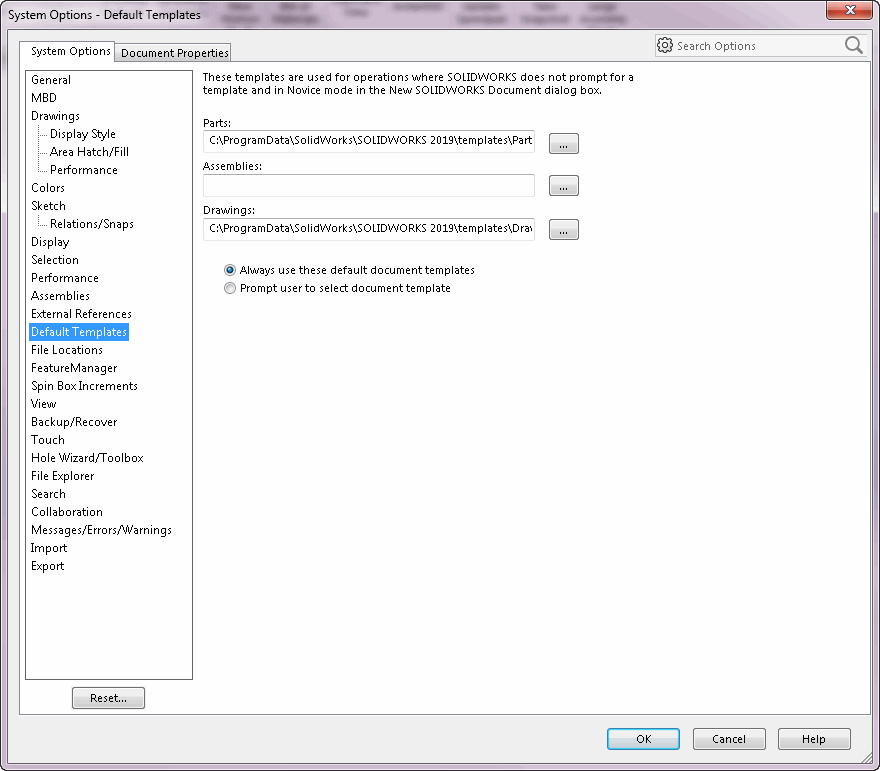
Task: Click the empty Assemblies path field
Action: click(369, 185)
